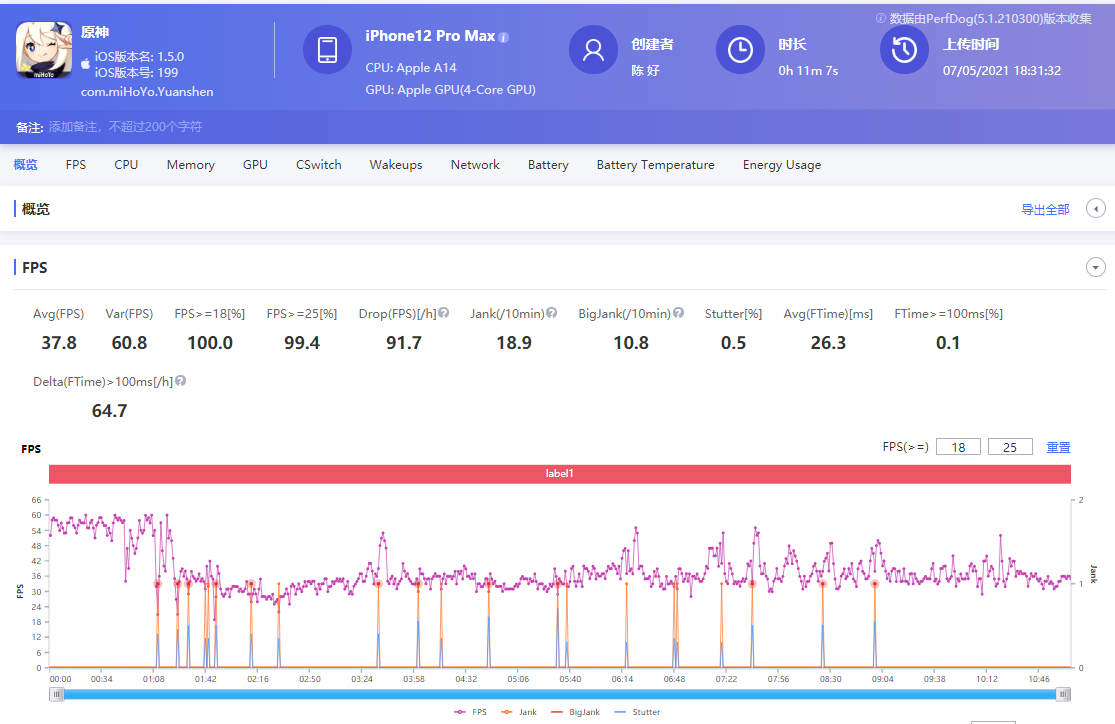Click FPS>=18[%] value 100.0
Screen dimensions: 1115x724
point(210,343)
